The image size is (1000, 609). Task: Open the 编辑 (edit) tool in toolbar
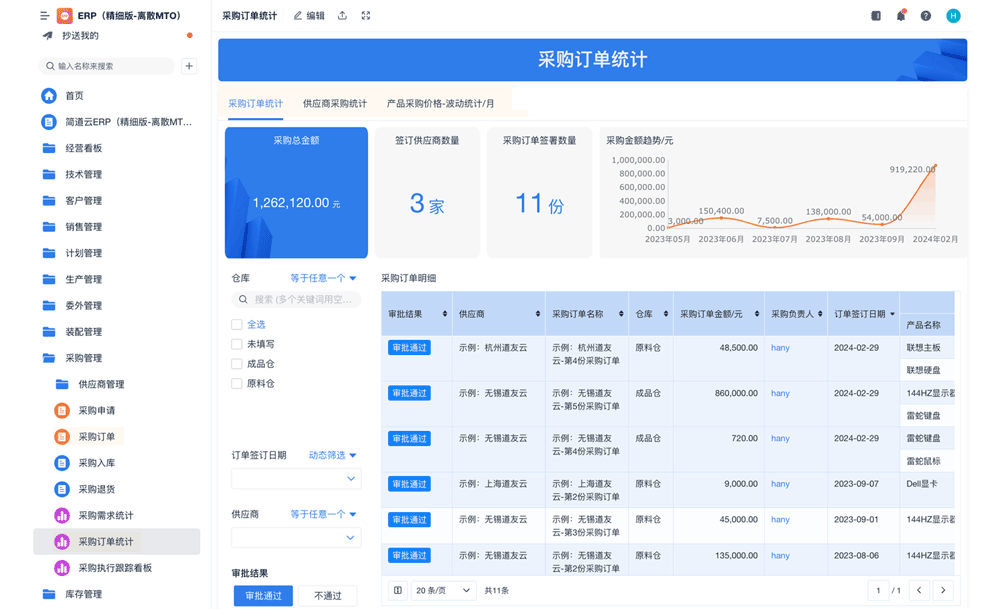pyautogui.click(x=308, y=15)
